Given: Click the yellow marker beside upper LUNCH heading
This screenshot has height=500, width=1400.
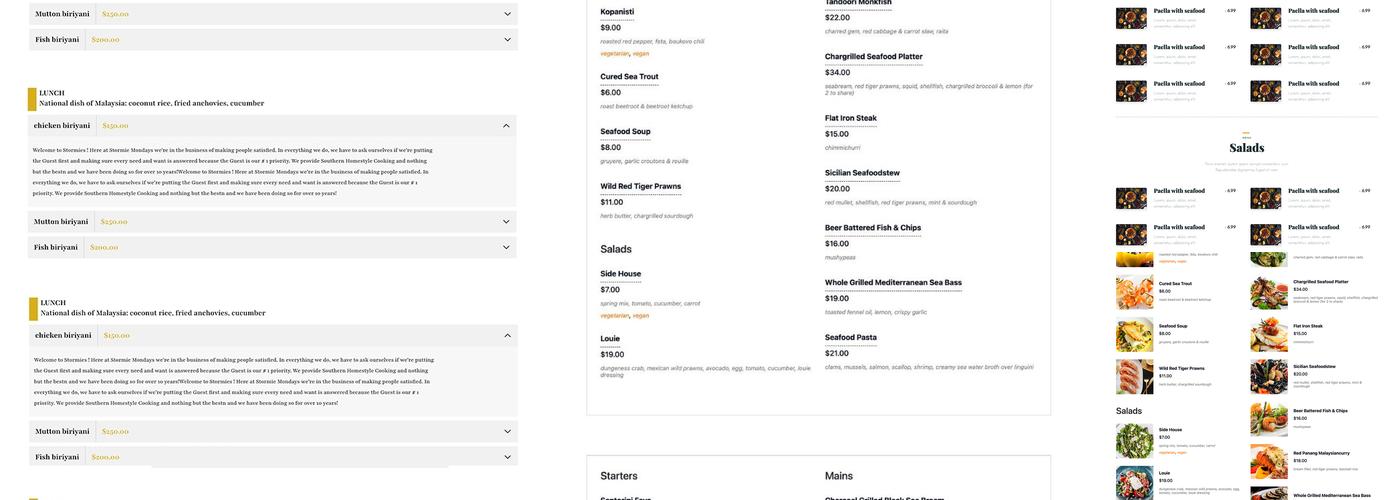Looking at the screenshot, I should click(x=32, y=99).
